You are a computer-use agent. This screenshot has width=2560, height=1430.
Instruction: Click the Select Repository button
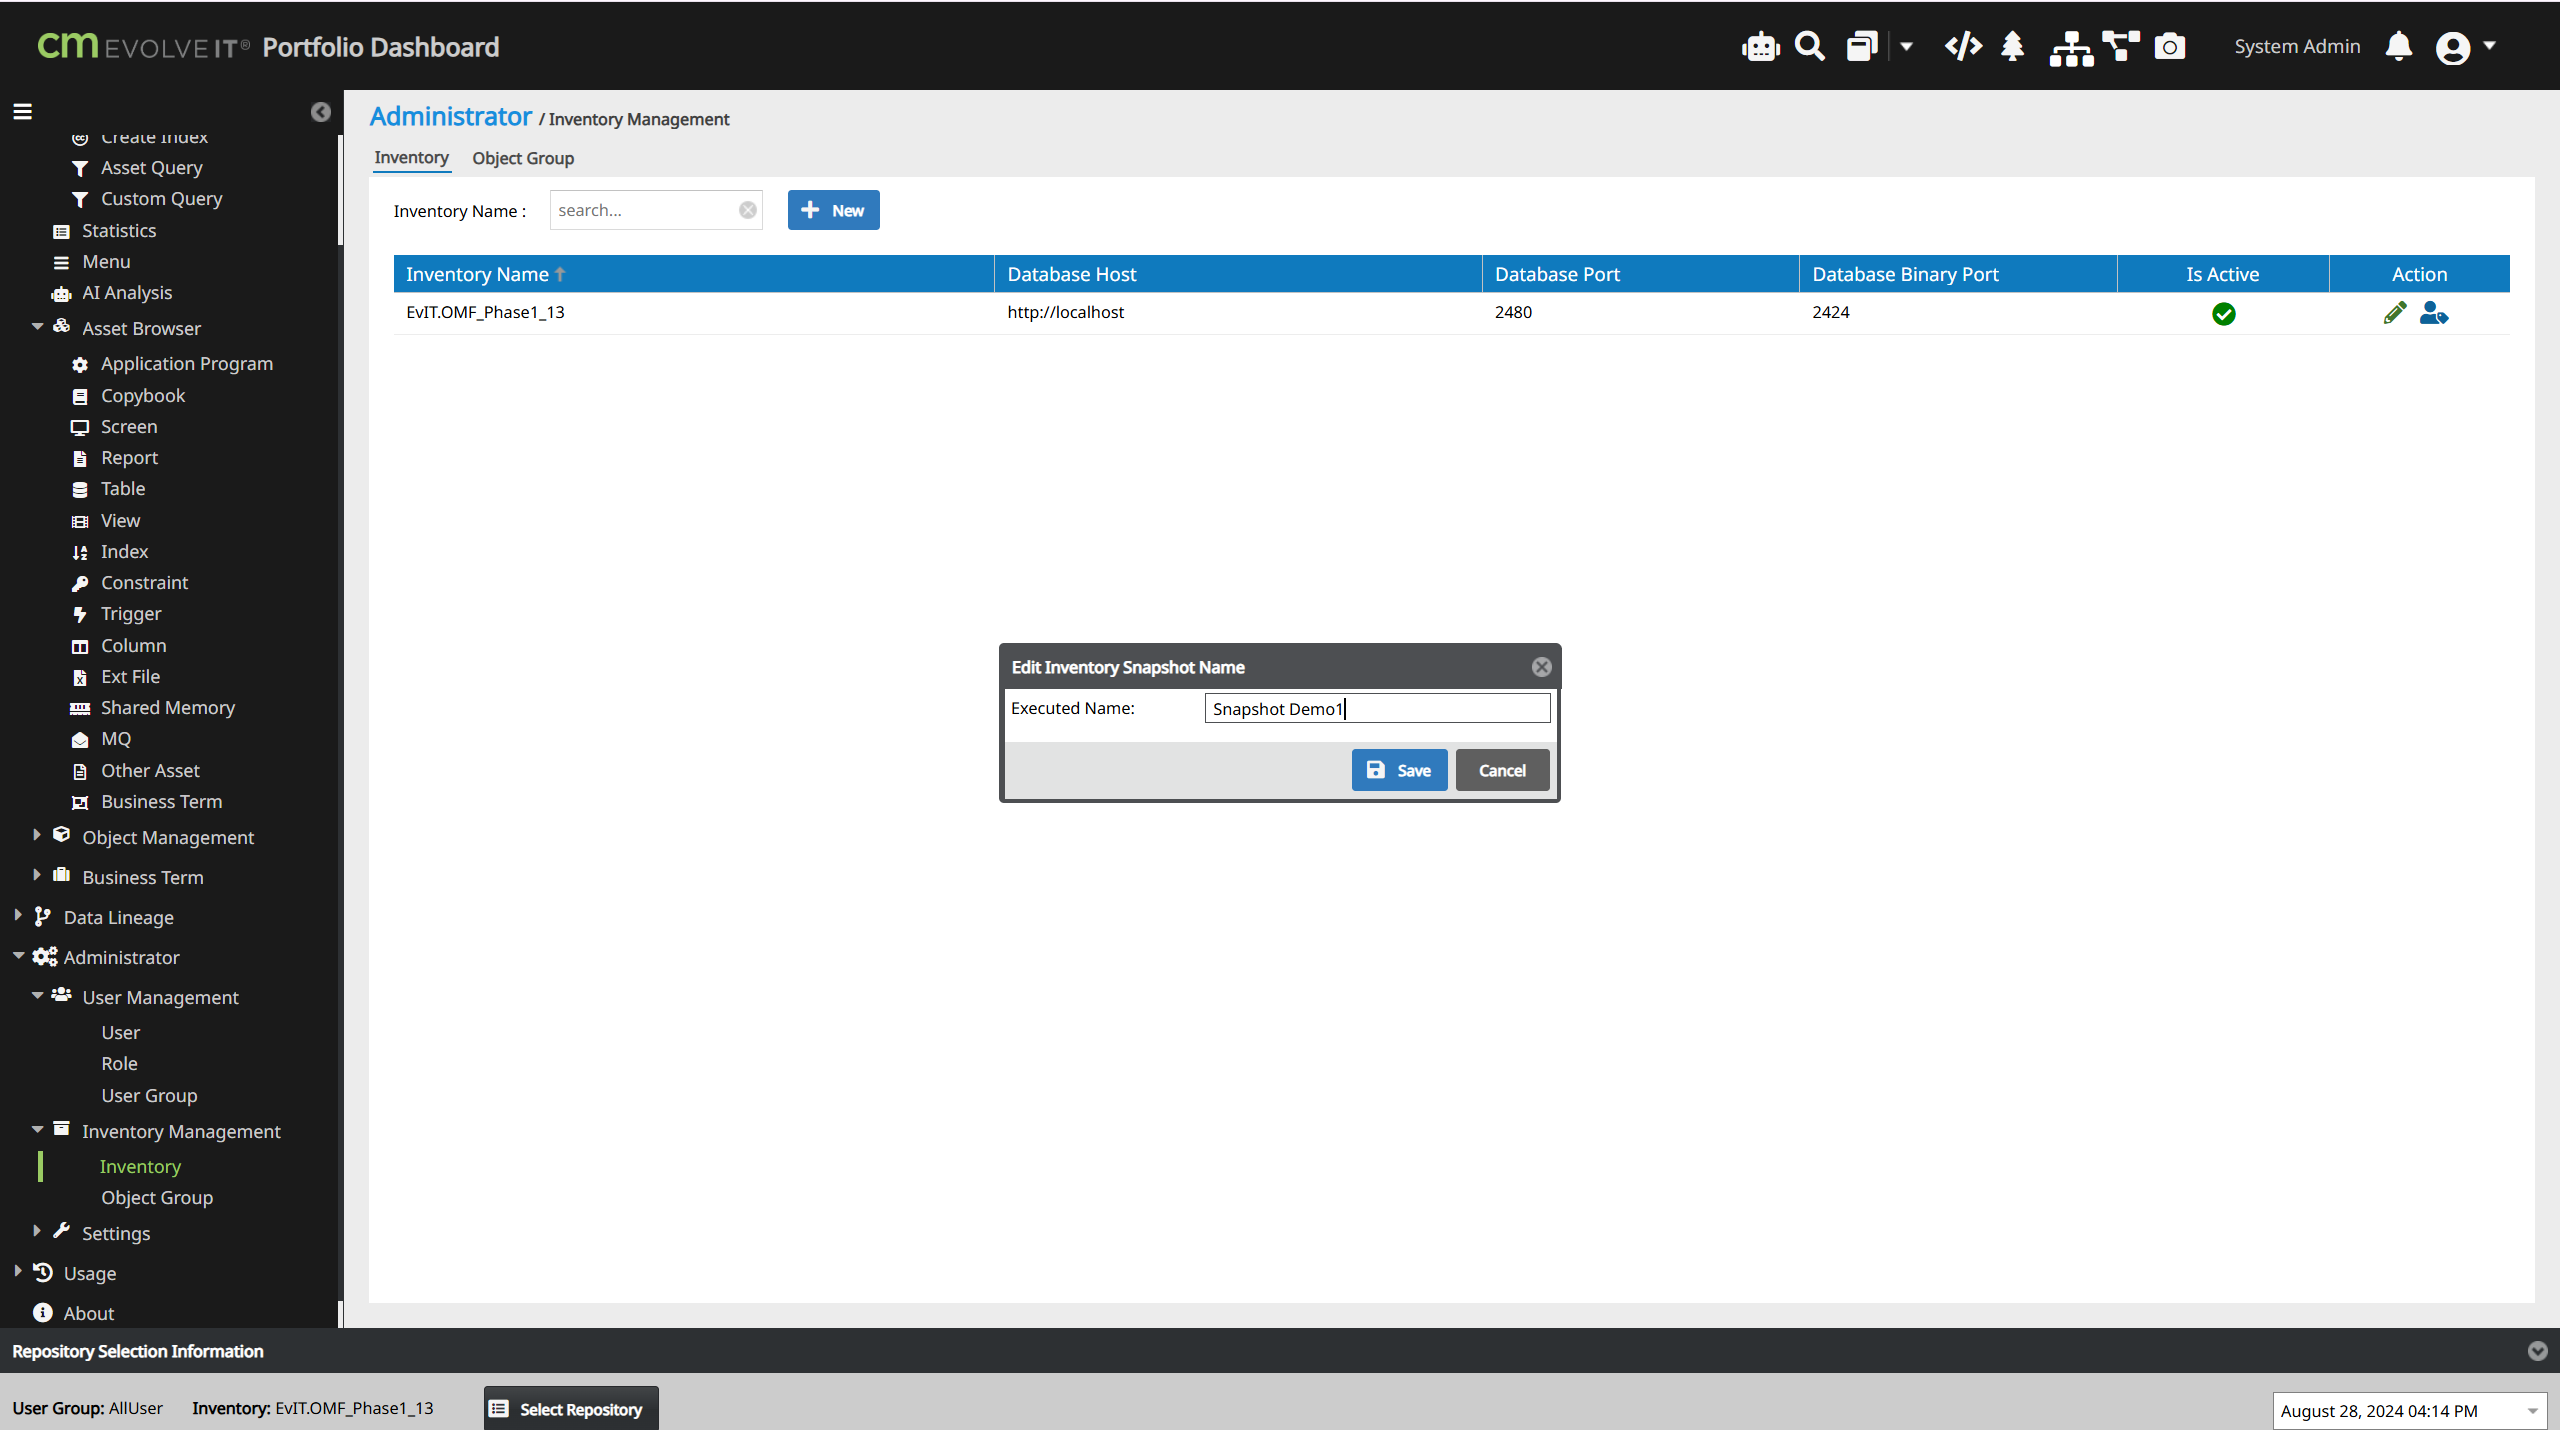[x=570, y=1408]
